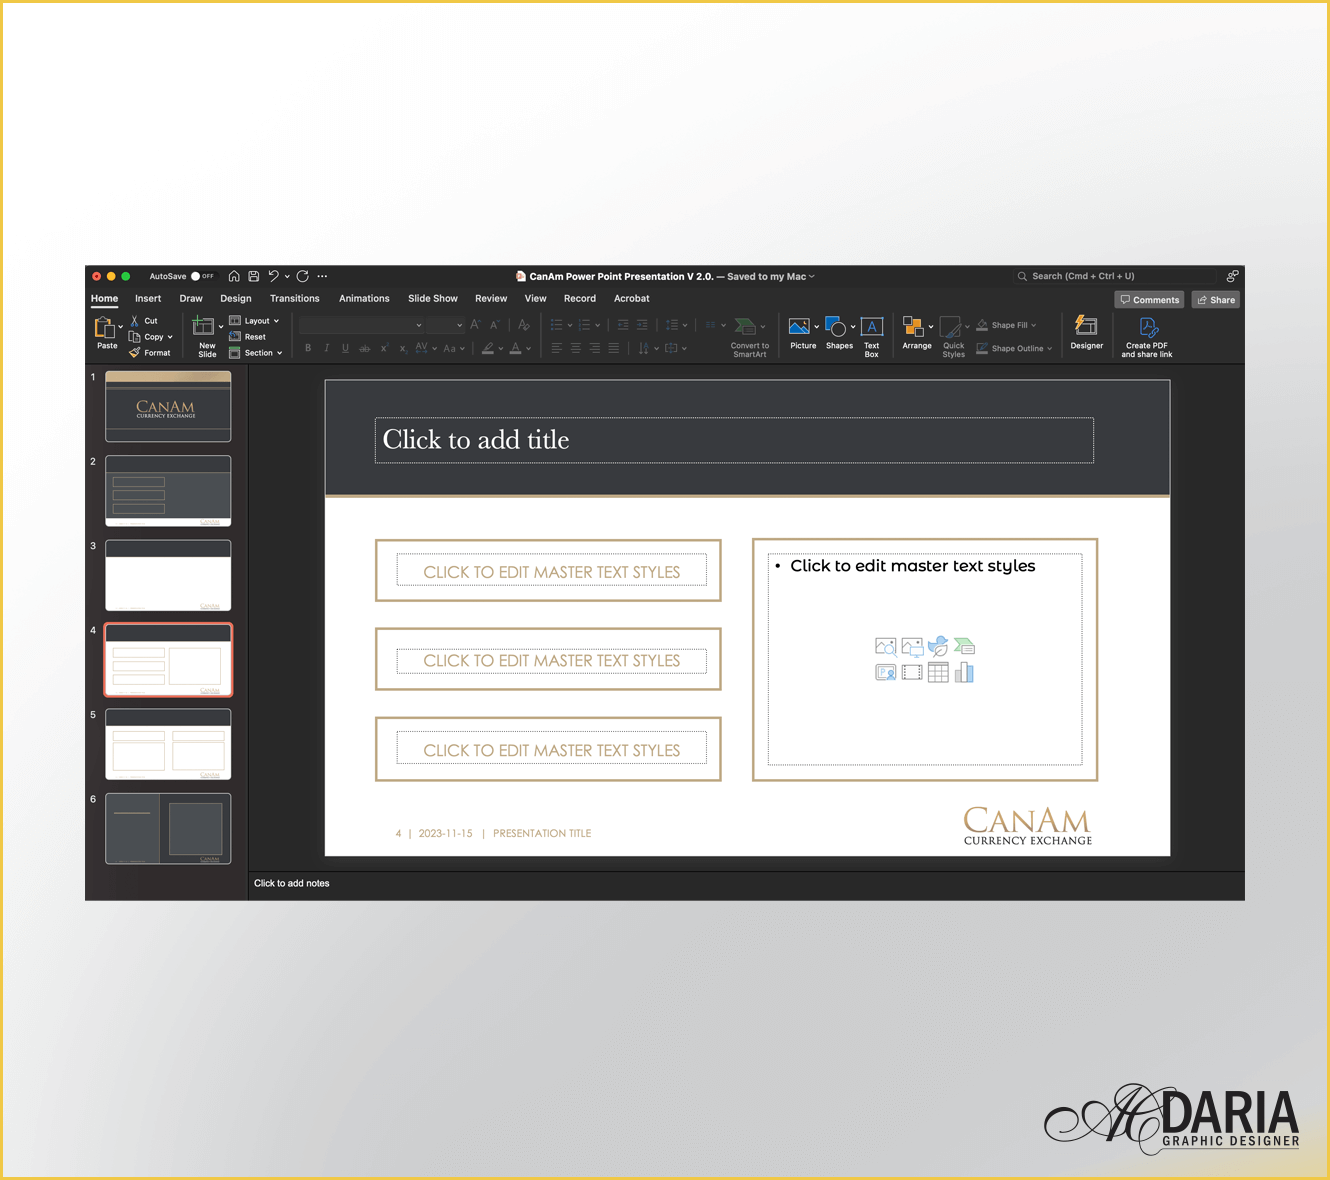Screen dimensions: 1330x1180
Task: Expand the Shapes gallery dropdown arrow
Action: pos(853,327)
